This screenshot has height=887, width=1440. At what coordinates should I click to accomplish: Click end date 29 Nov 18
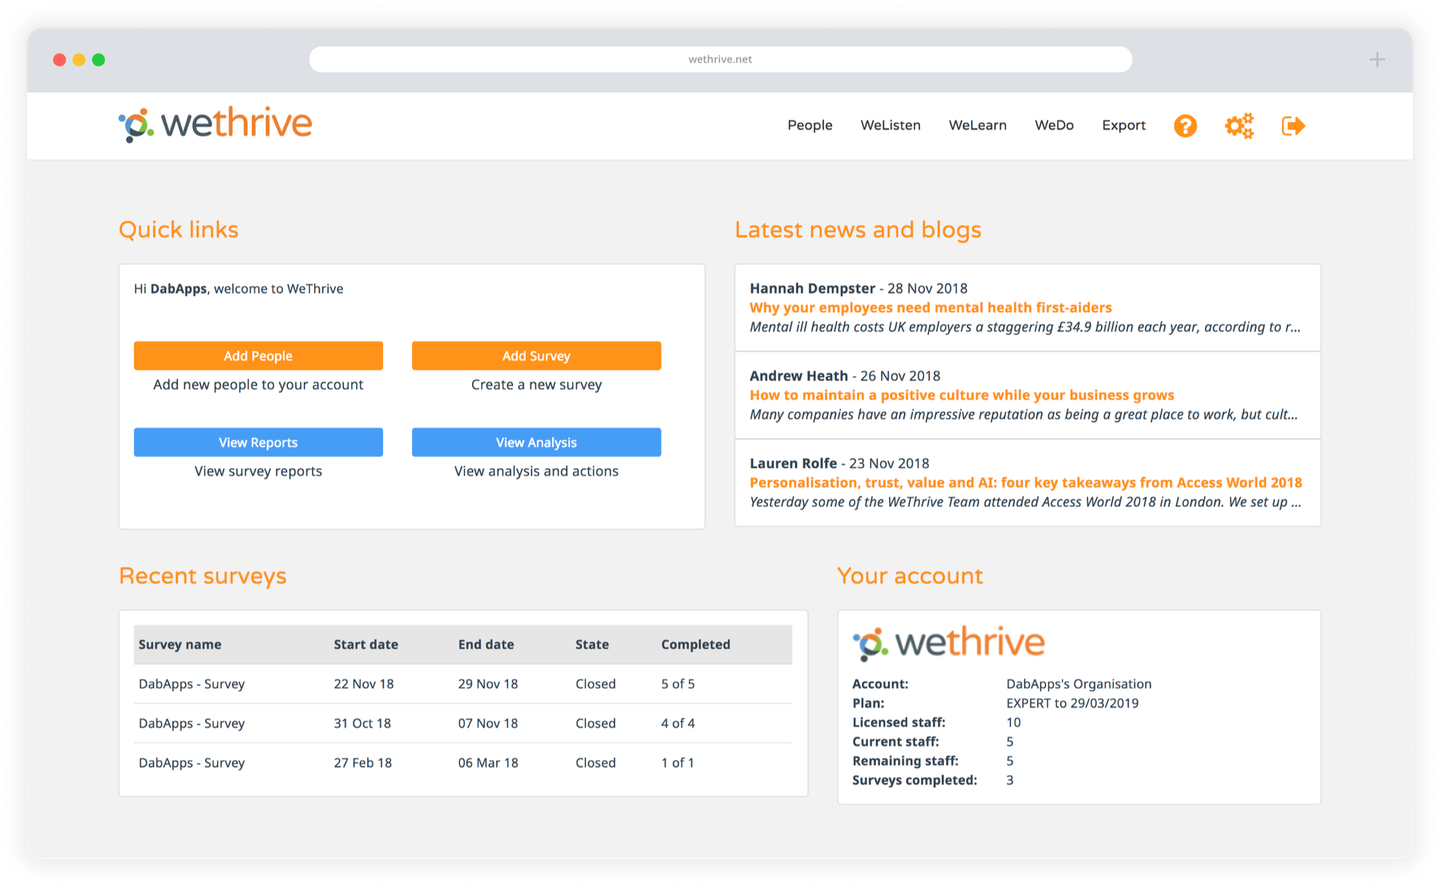point(488,684)
